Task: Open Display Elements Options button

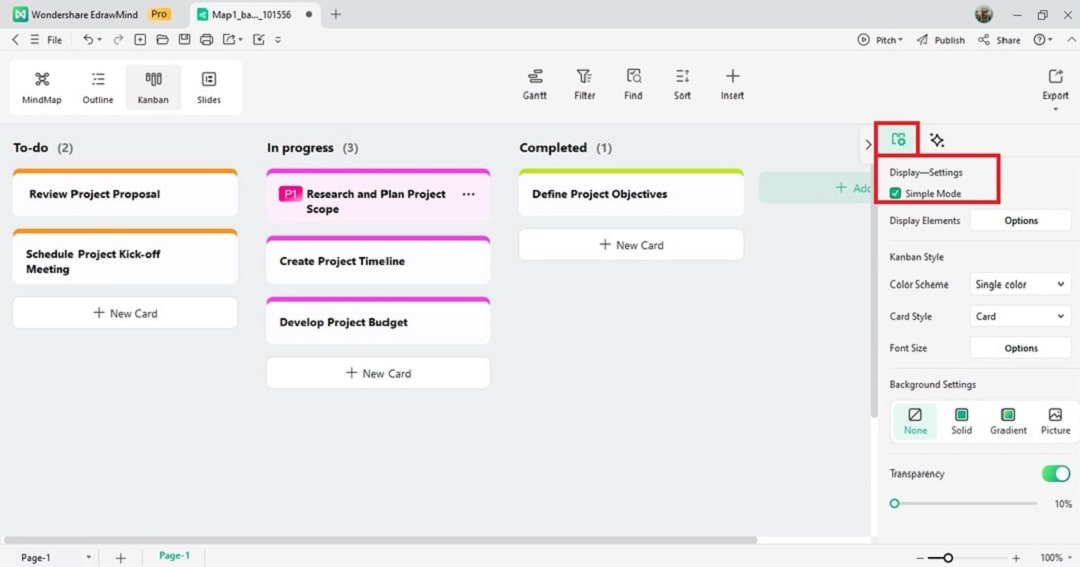Action: point(1020,220)
